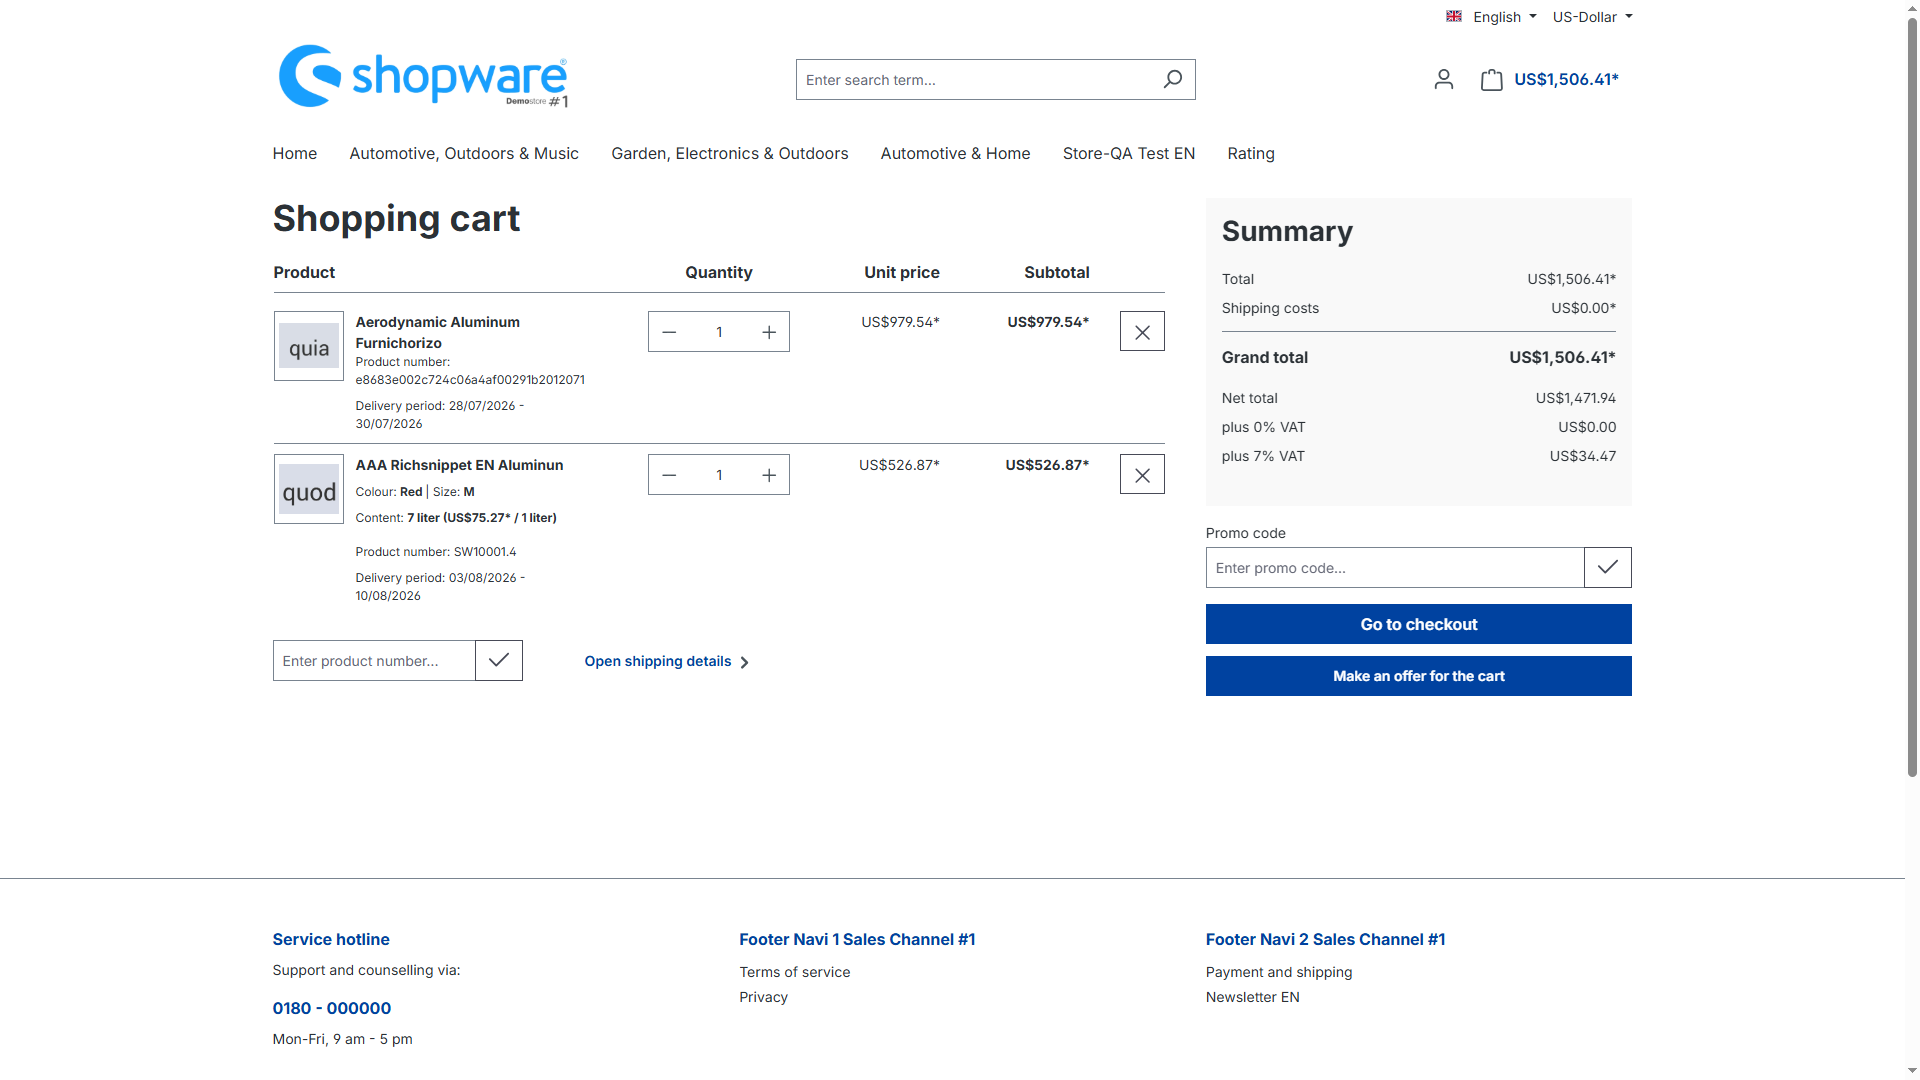Open the quia product thumbnail

309,346
